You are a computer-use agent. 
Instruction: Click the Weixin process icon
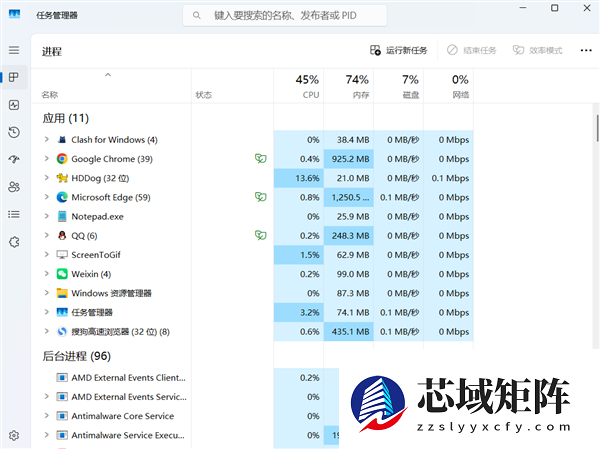(x=62, y=274)
